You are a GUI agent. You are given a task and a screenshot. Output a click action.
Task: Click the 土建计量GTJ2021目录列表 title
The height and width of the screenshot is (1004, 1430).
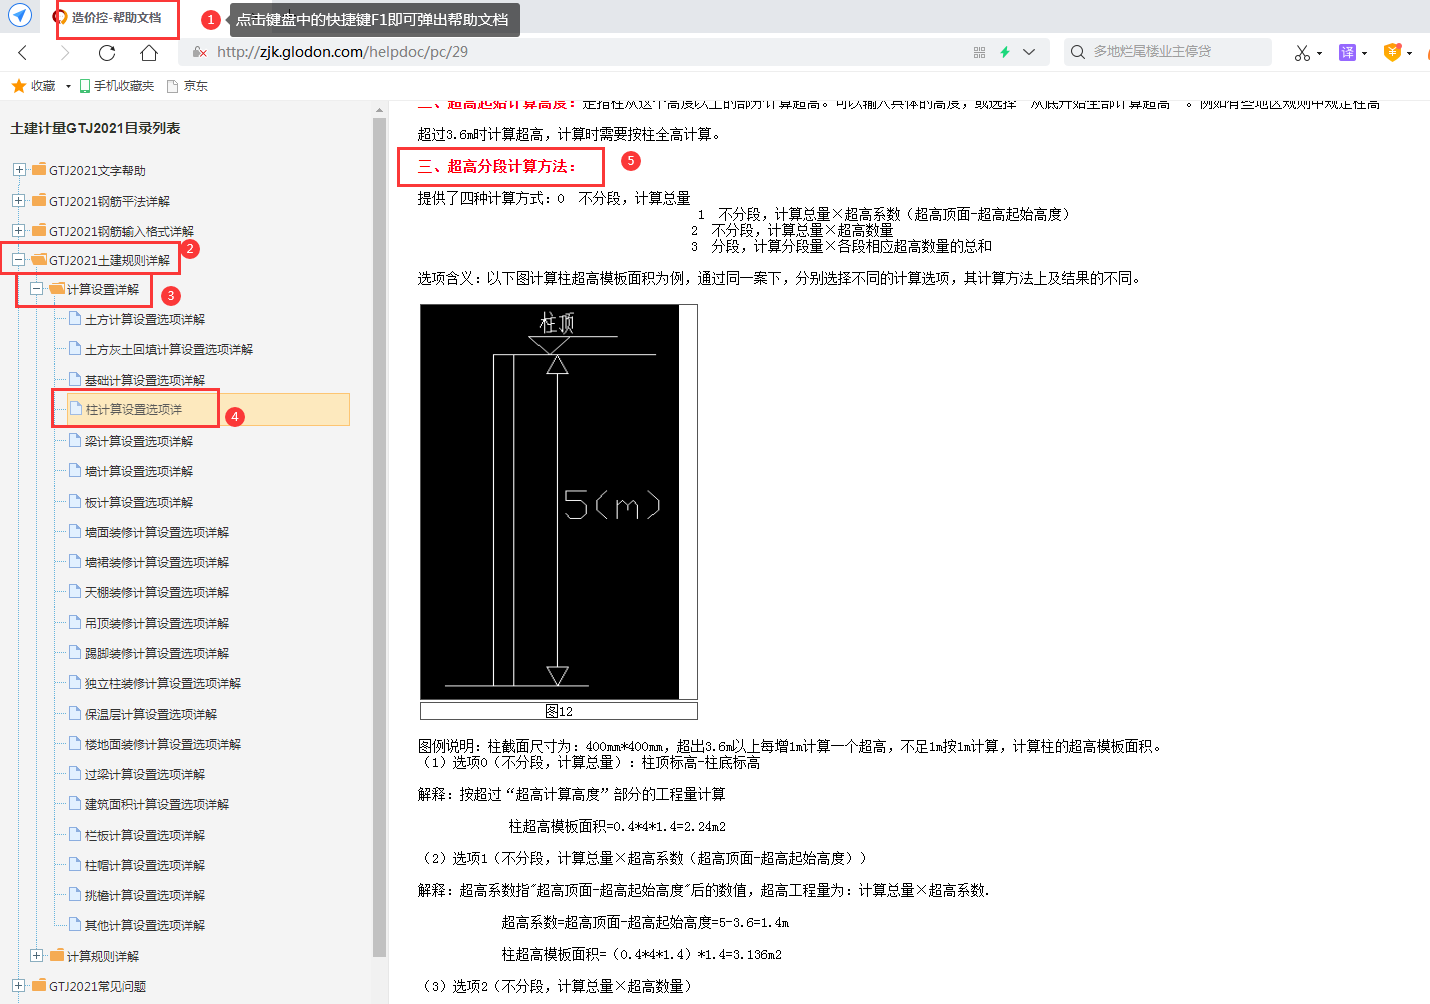point(96,128)
